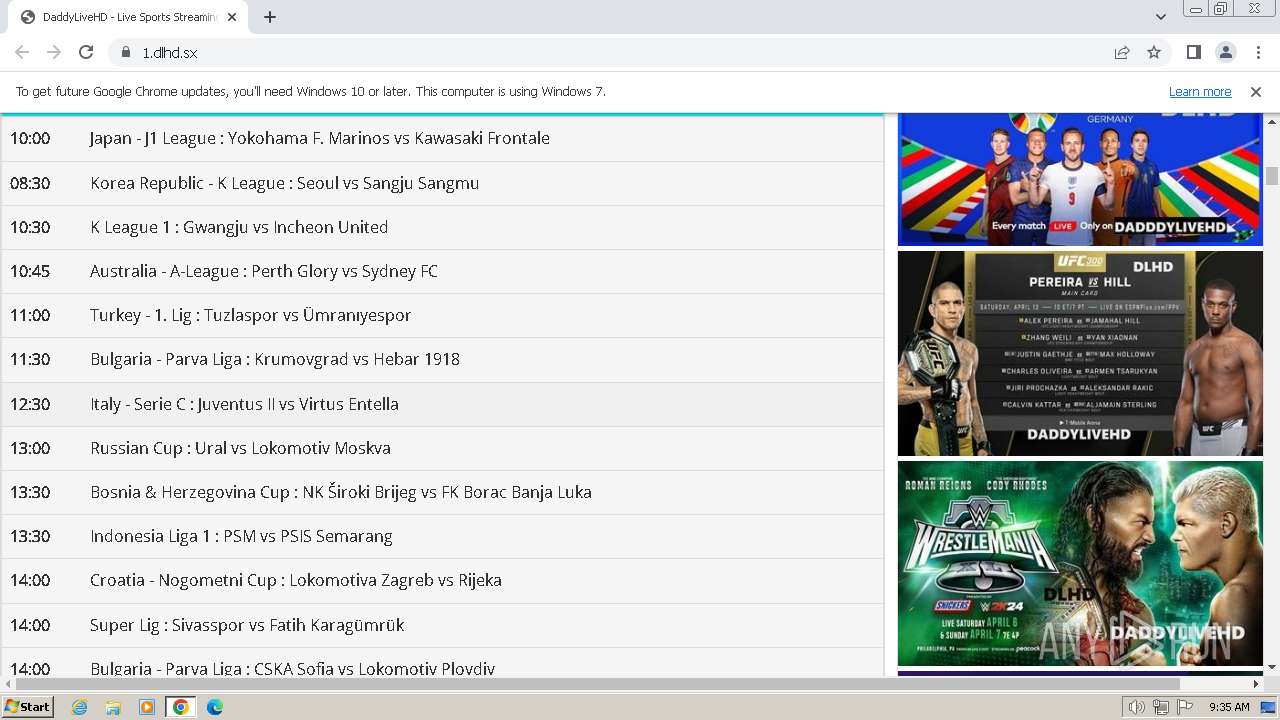Click the 12:30 time of Serie C row
The height and width of the screenshot is (720, 1280).
30,404
